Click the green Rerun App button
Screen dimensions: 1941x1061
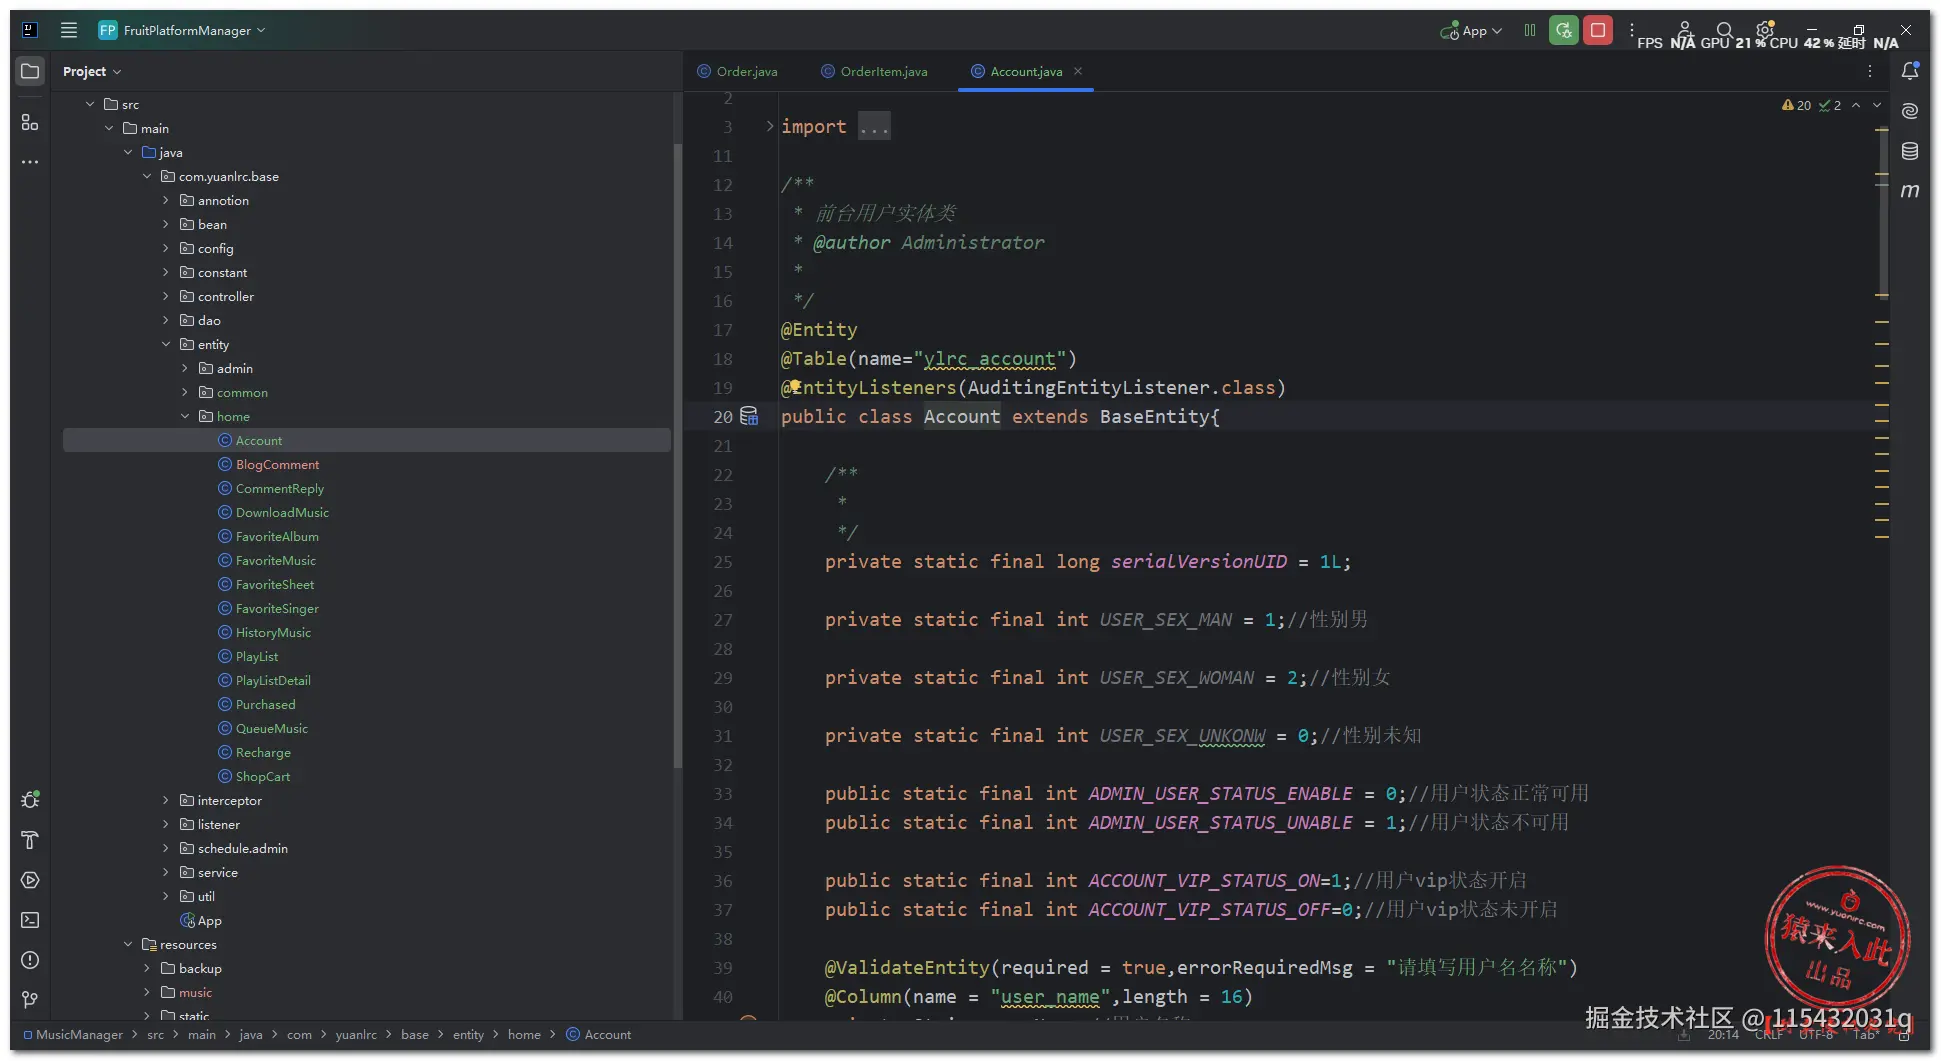[x=1564, y=30]
